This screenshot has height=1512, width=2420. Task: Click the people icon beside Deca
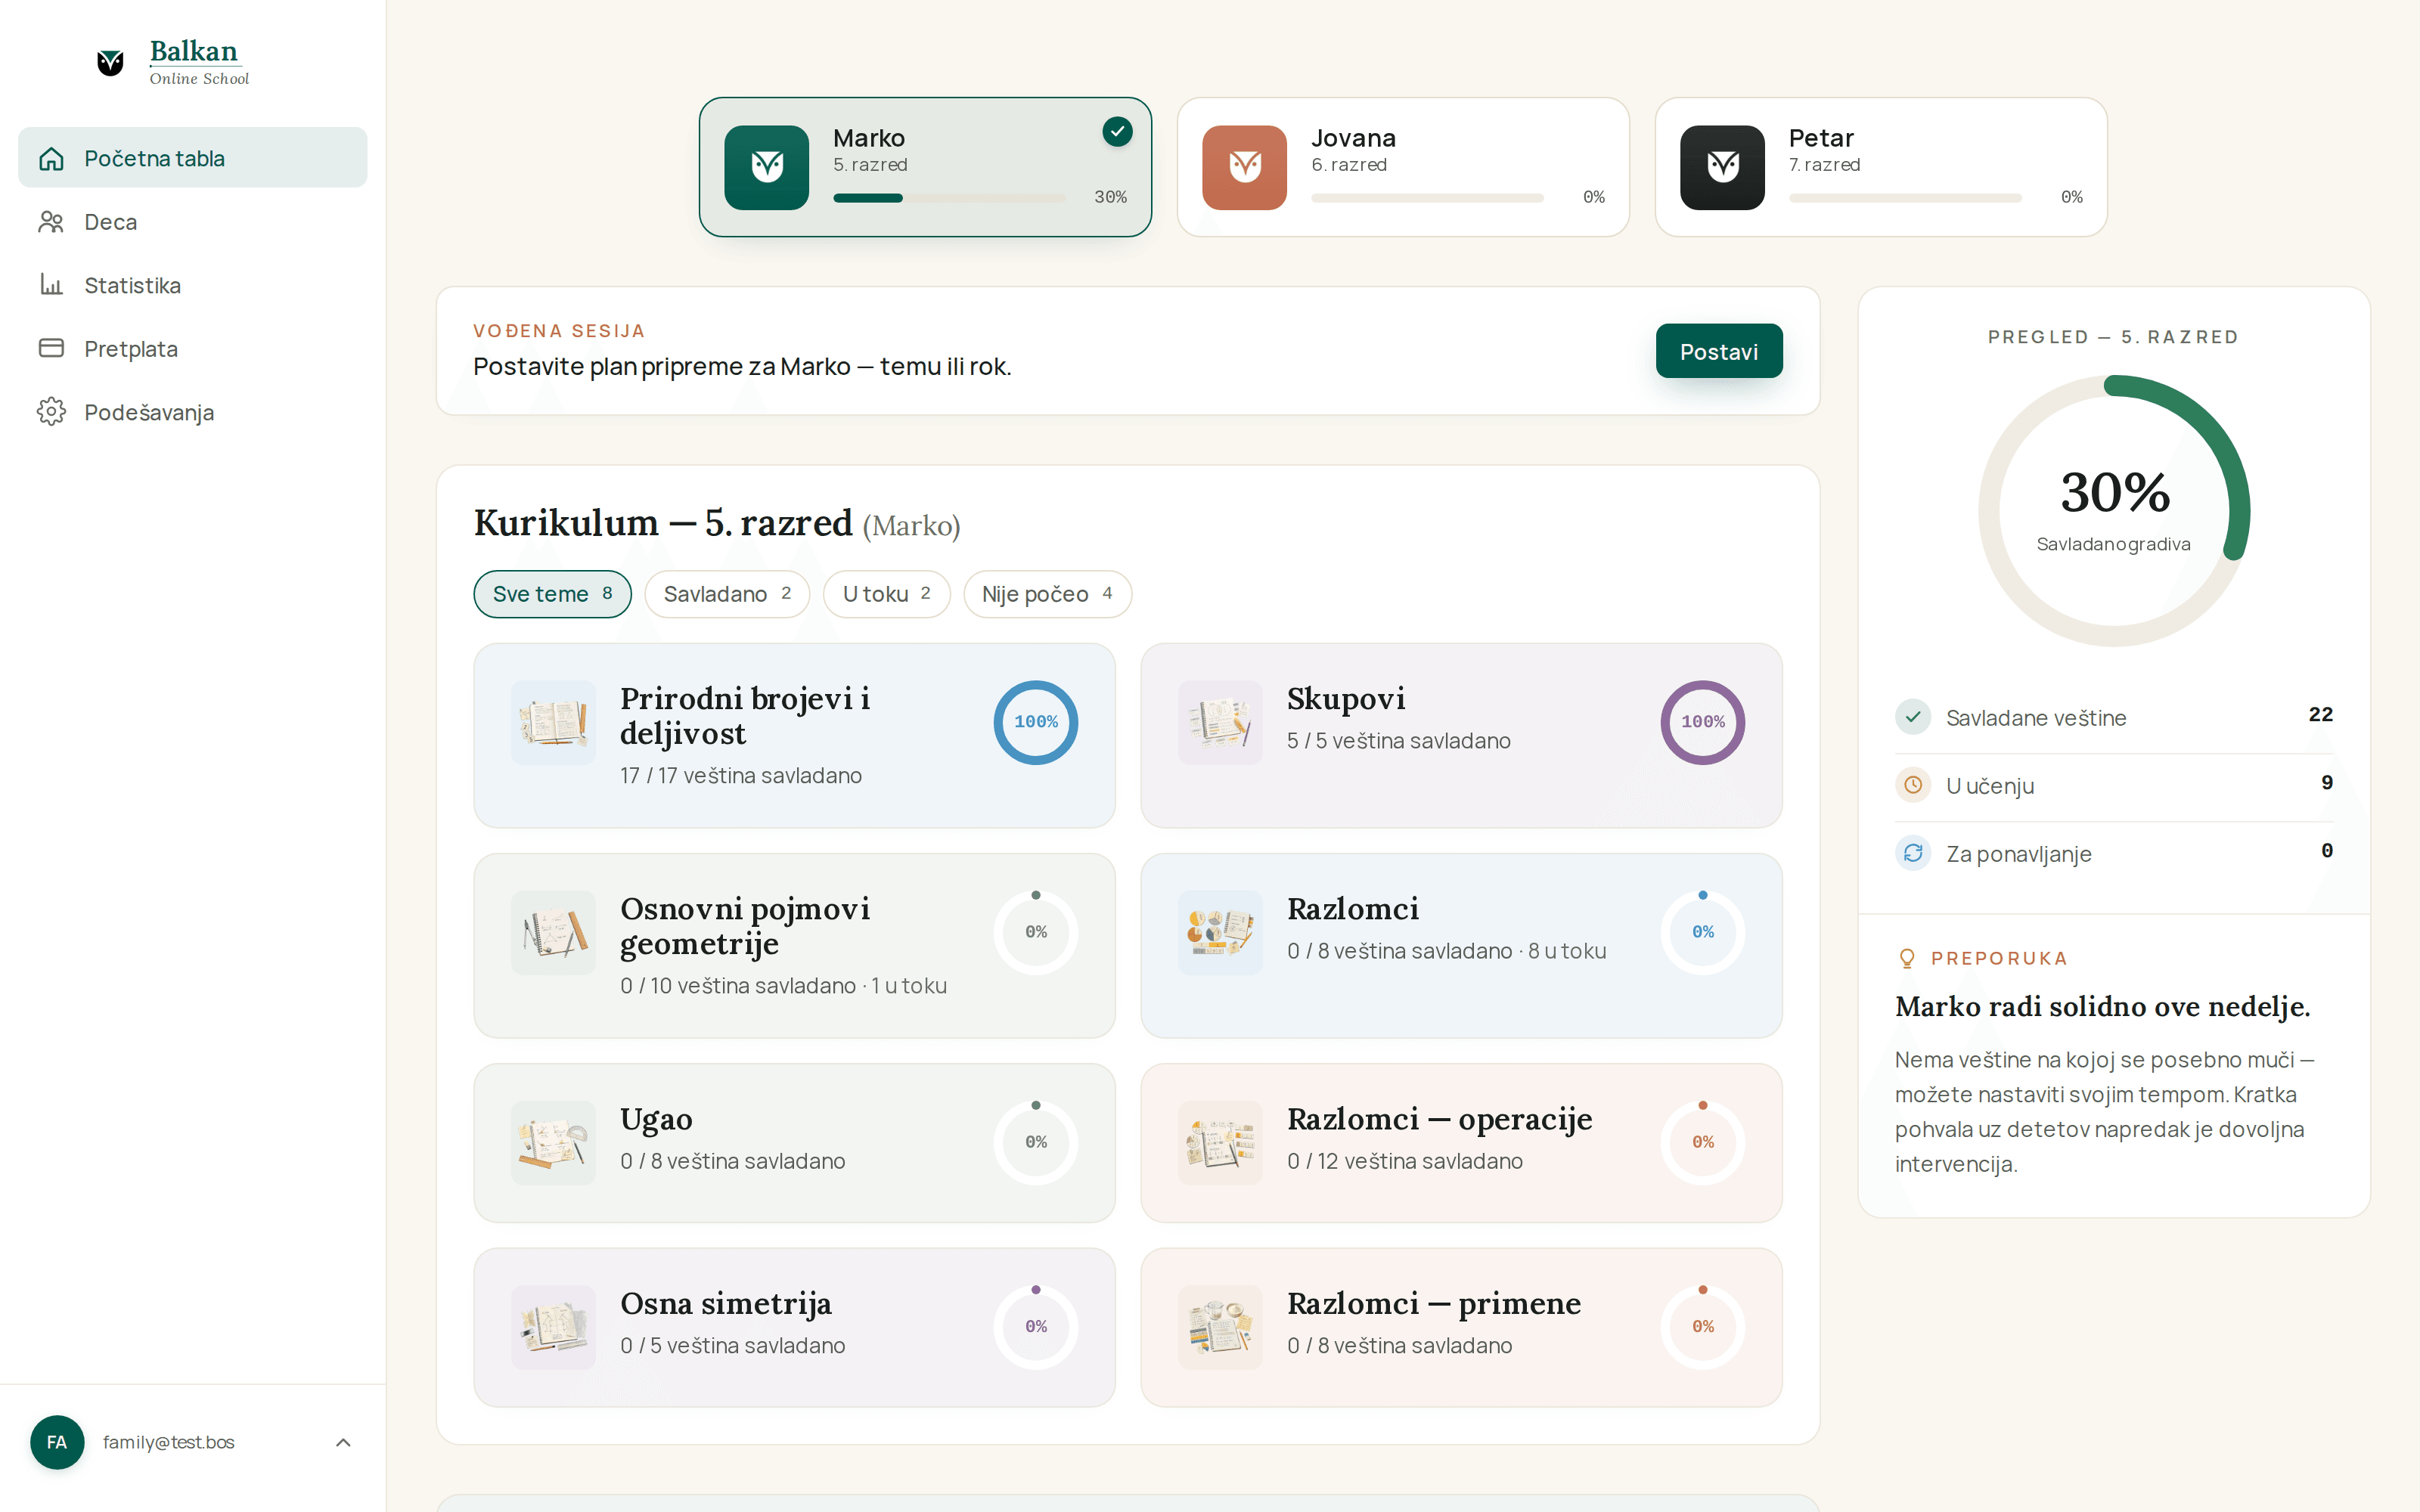pos(51,222)
